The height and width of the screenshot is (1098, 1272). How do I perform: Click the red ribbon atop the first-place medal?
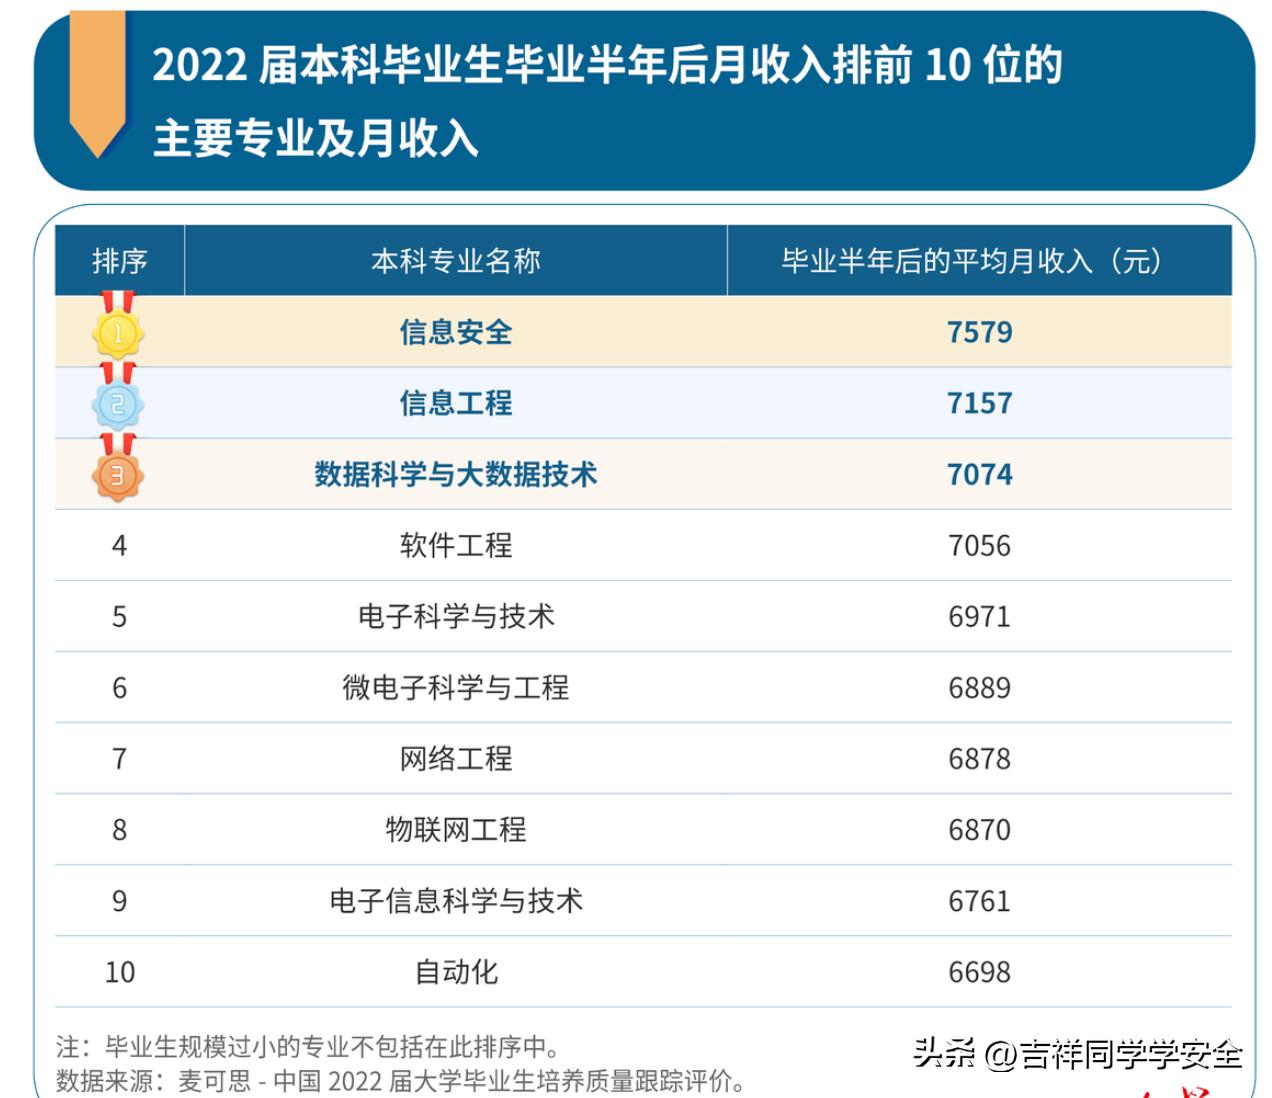(x=117, y=302)
